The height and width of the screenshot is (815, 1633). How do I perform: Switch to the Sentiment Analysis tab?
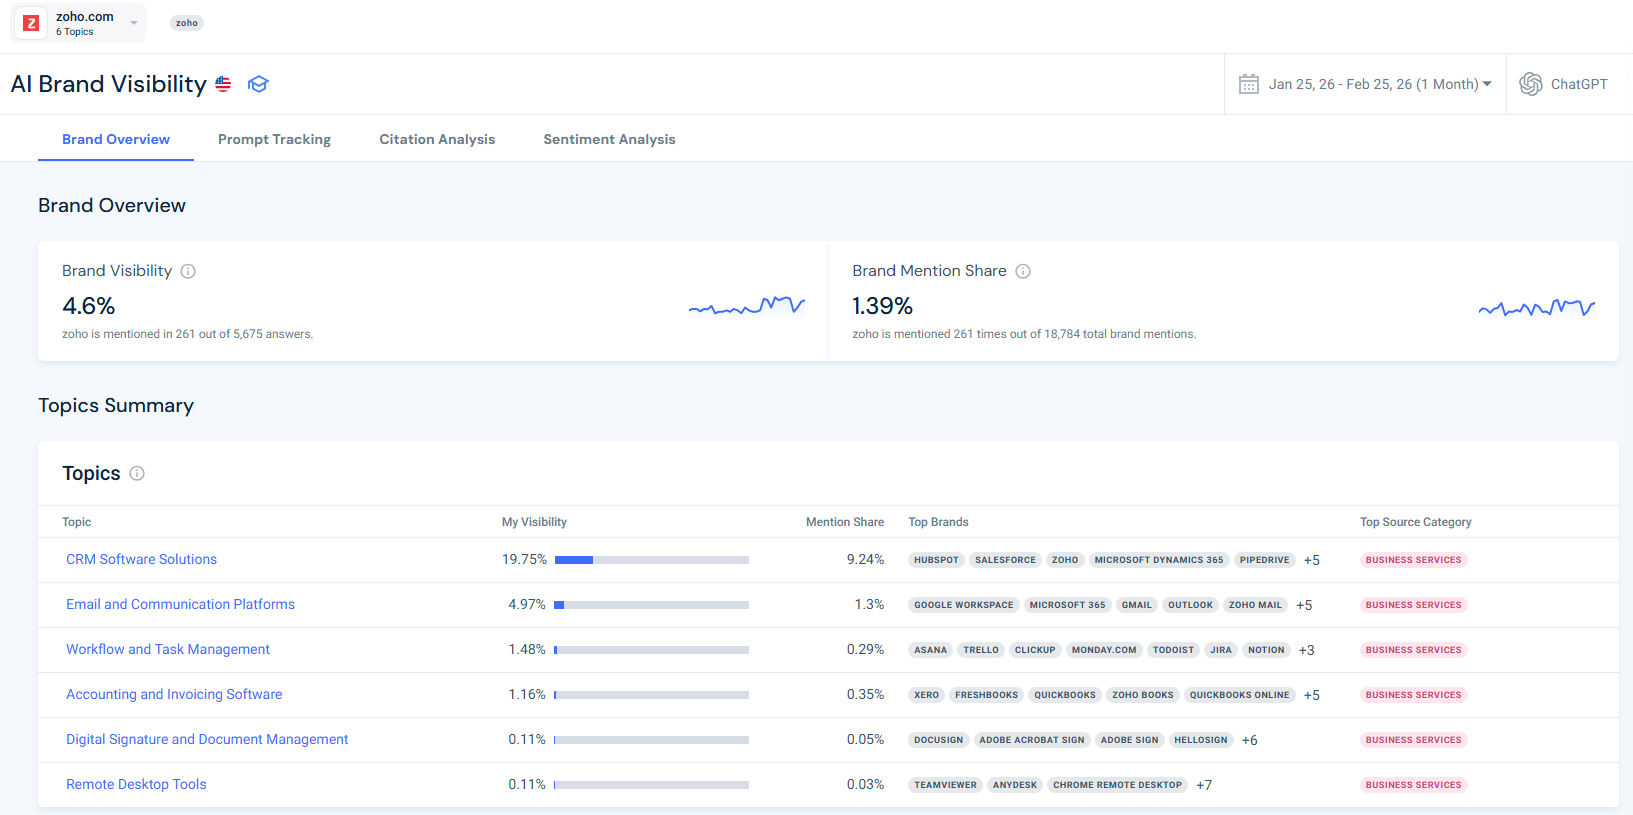point(609,139)
